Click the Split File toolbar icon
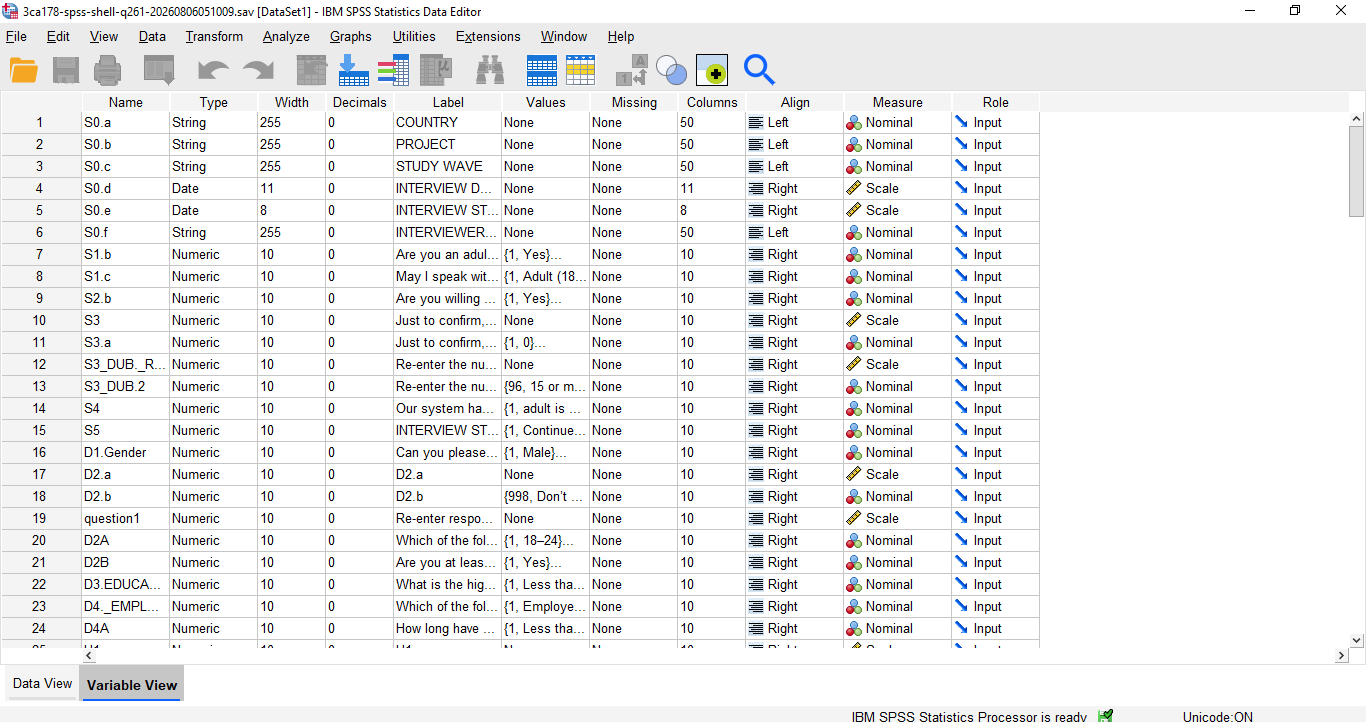Screen dimensions: 1366x722 click(542, 70)
